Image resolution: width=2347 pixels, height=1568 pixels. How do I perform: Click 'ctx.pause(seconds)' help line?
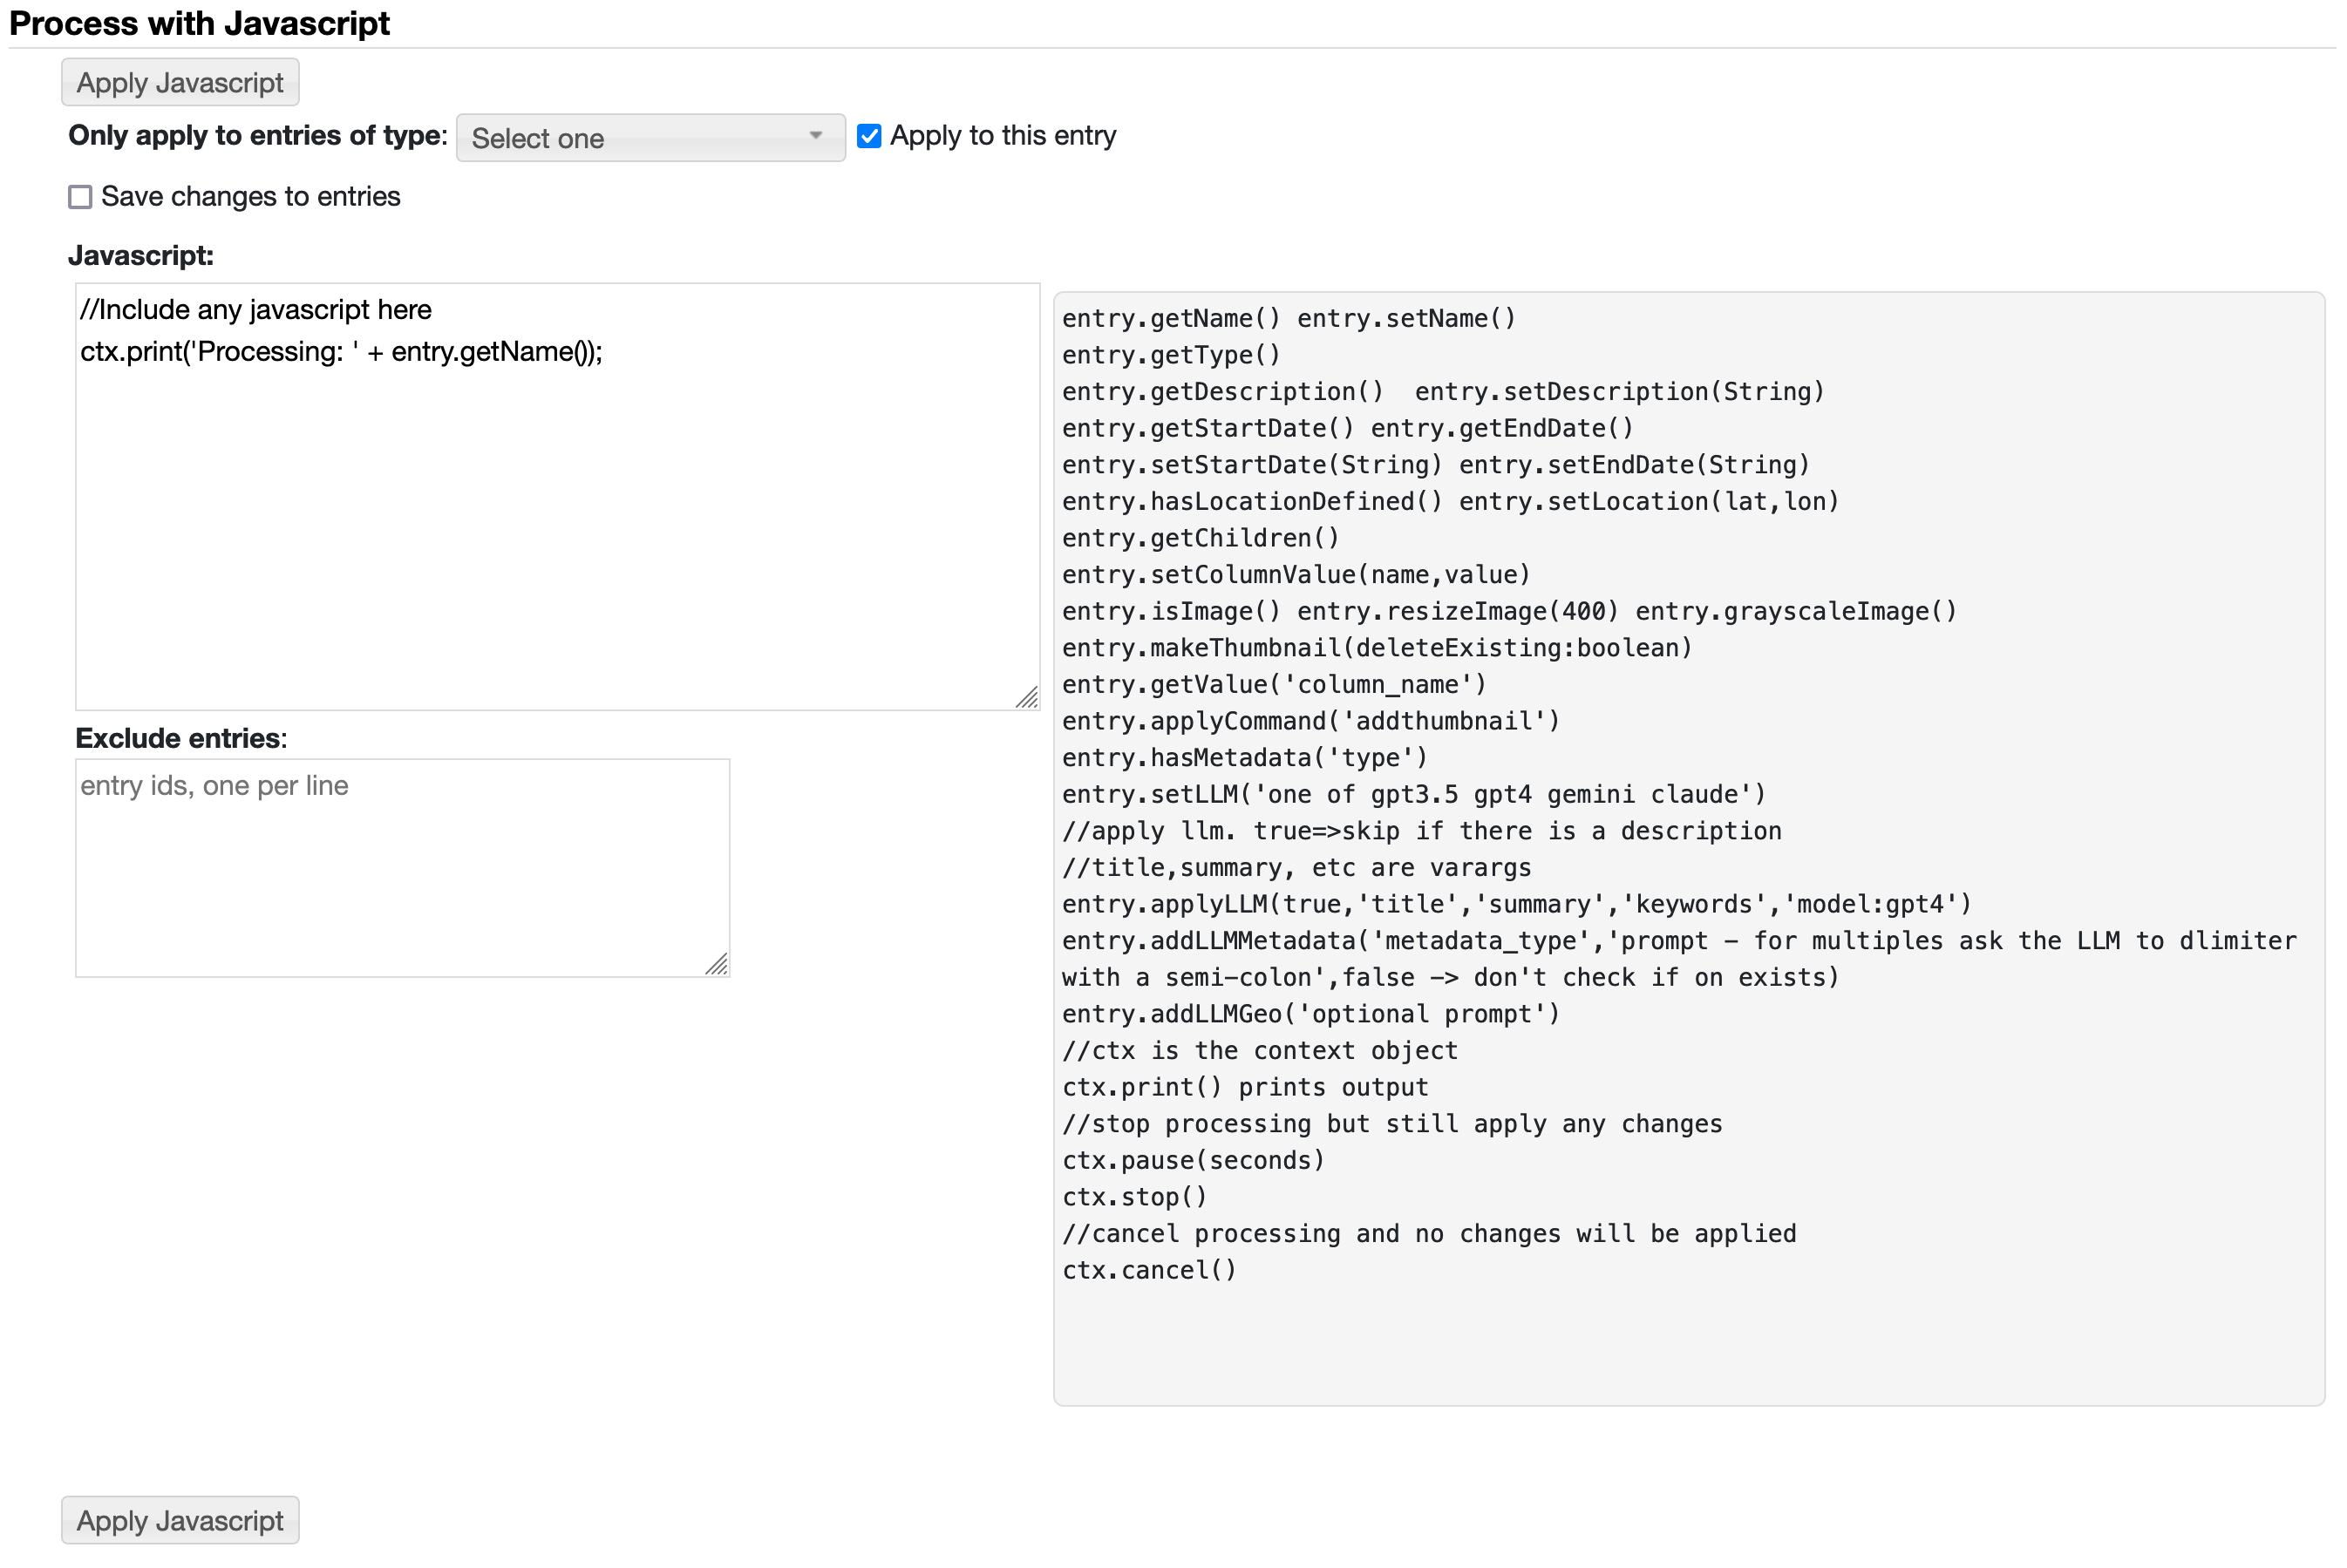click(x=1193, y=1161)
